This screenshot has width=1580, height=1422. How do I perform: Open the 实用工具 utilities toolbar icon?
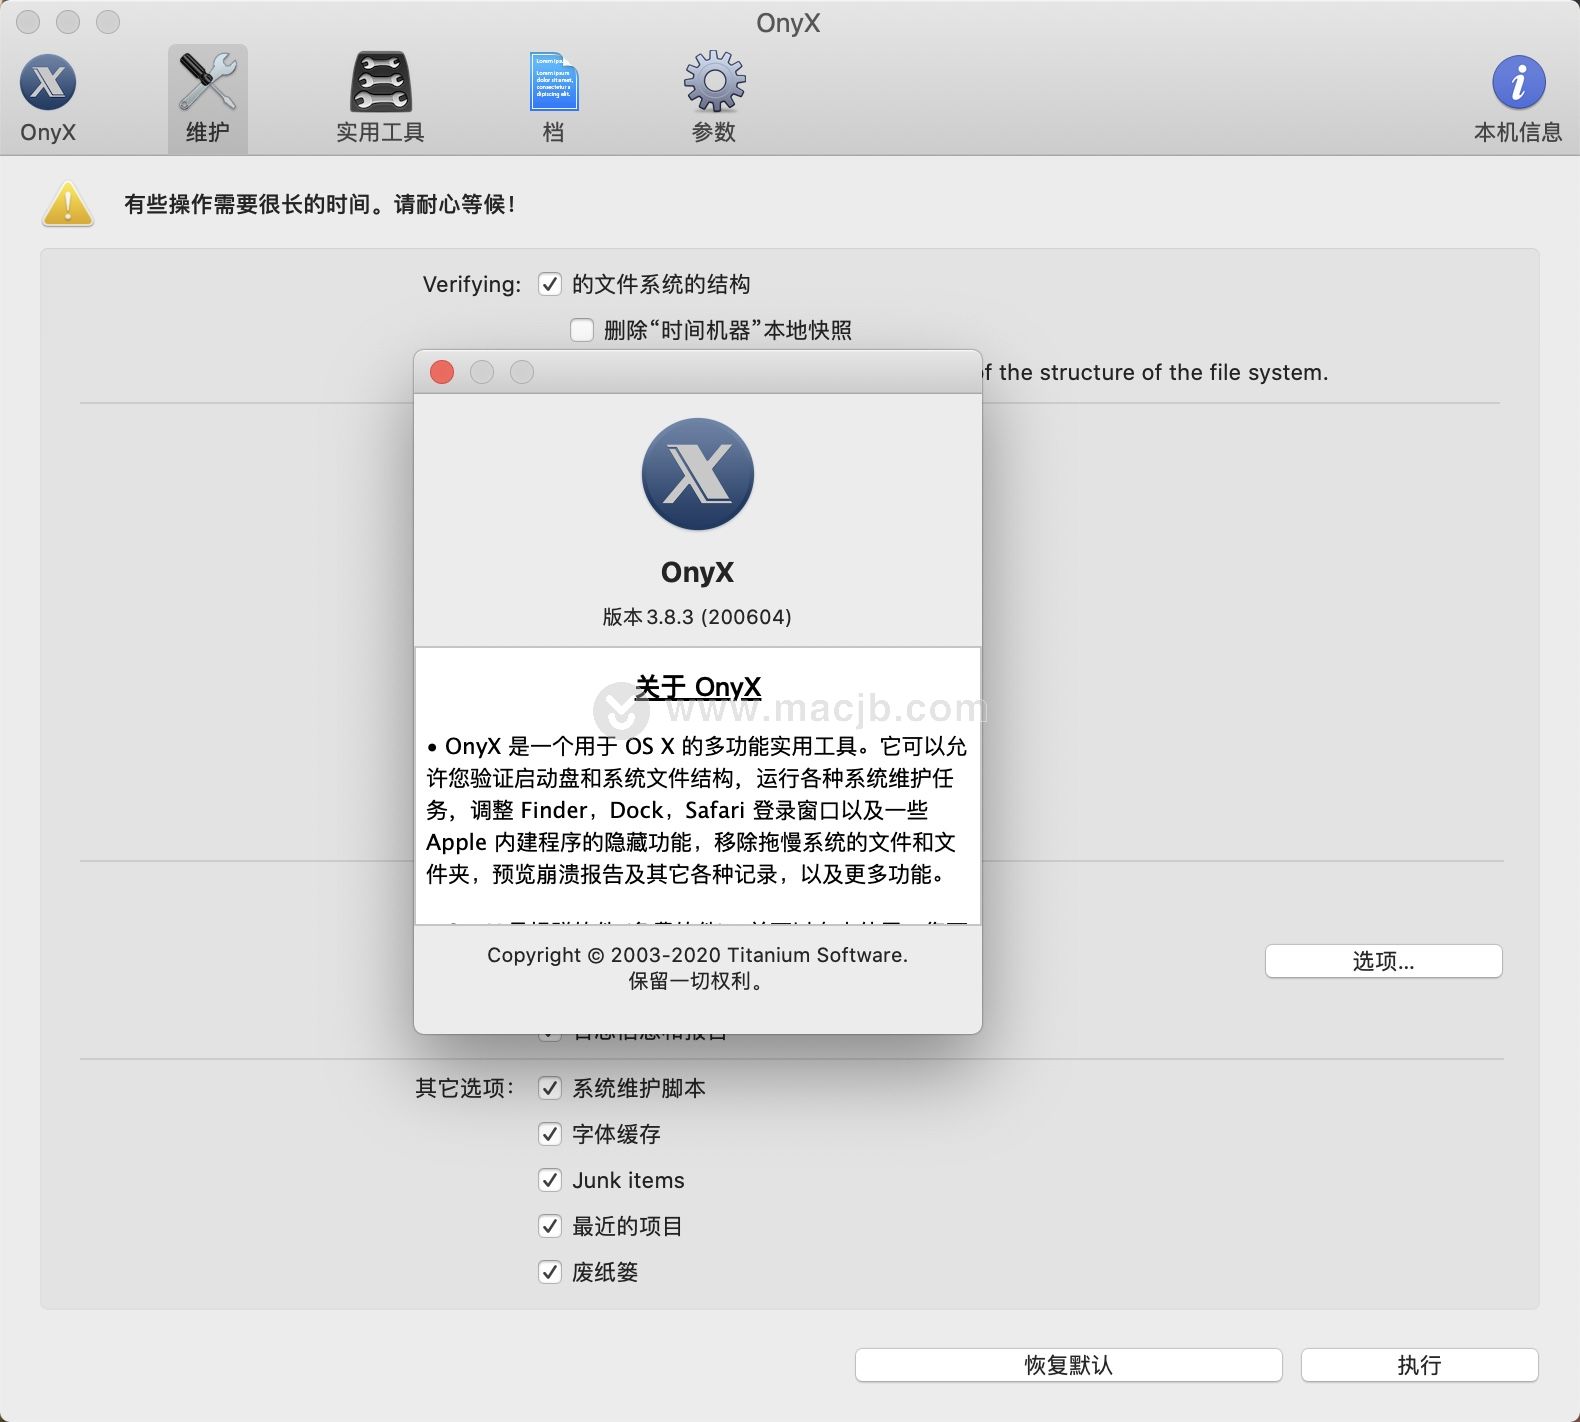pyautogui.click(x=380, y=98)
